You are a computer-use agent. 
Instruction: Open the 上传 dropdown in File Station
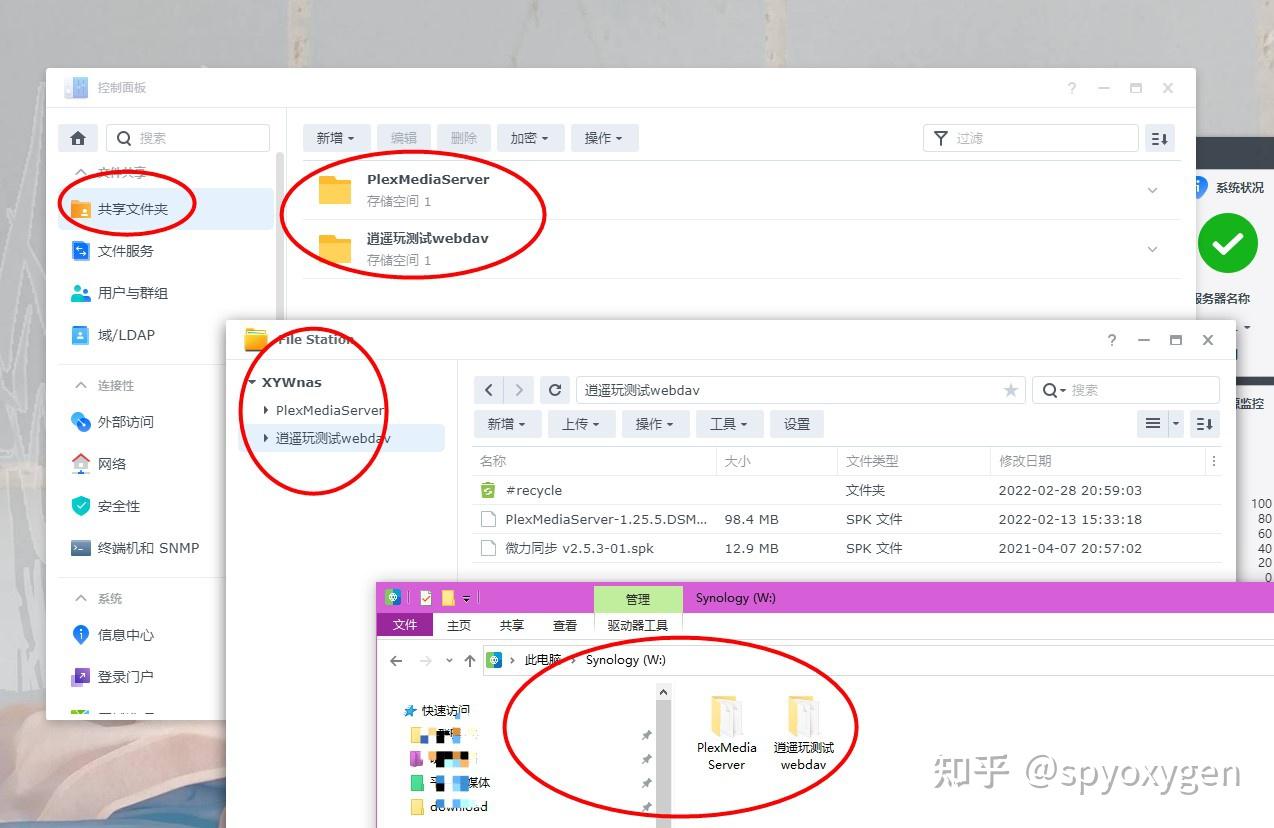(580, 424)
